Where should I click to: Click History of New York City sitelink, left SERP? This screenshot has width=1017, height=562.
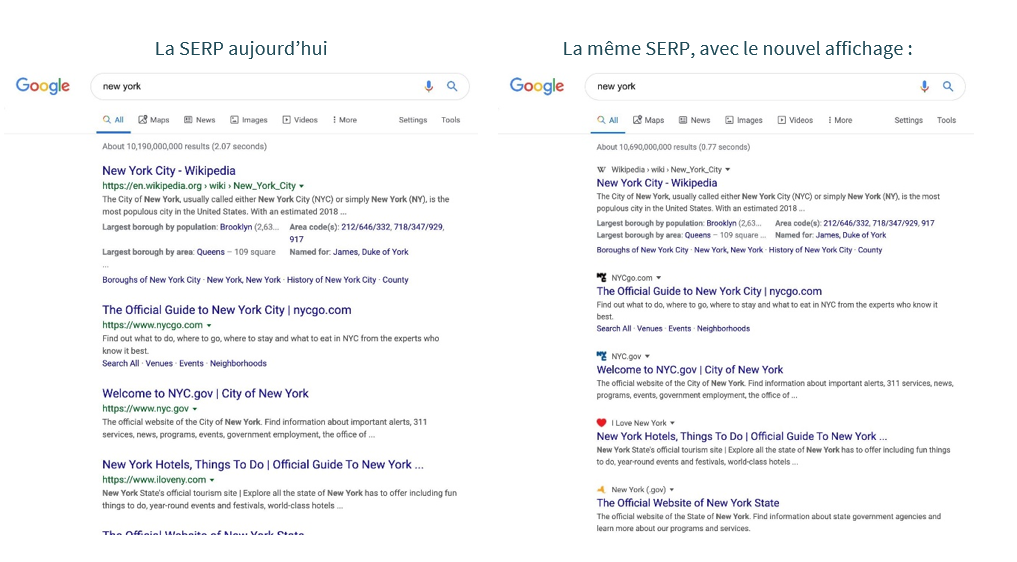coord(331,280)
